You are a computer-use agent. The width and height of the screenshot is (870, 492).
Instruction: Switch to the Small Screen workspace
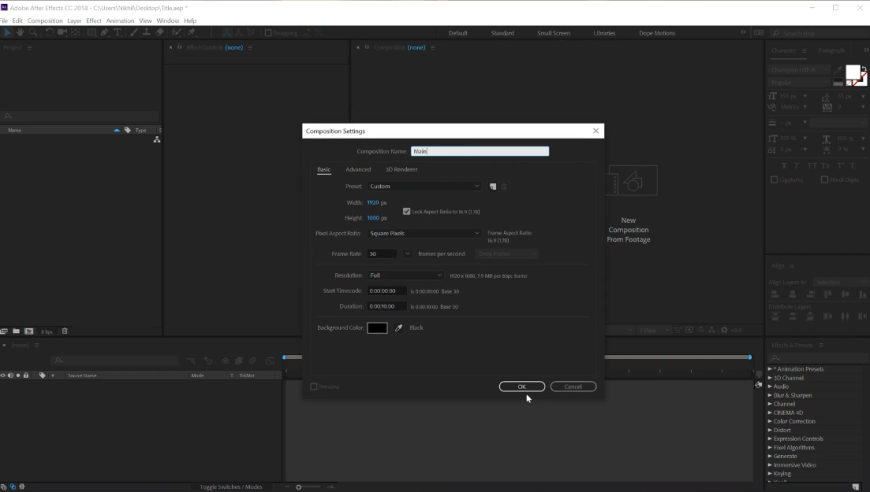[554, 33]
